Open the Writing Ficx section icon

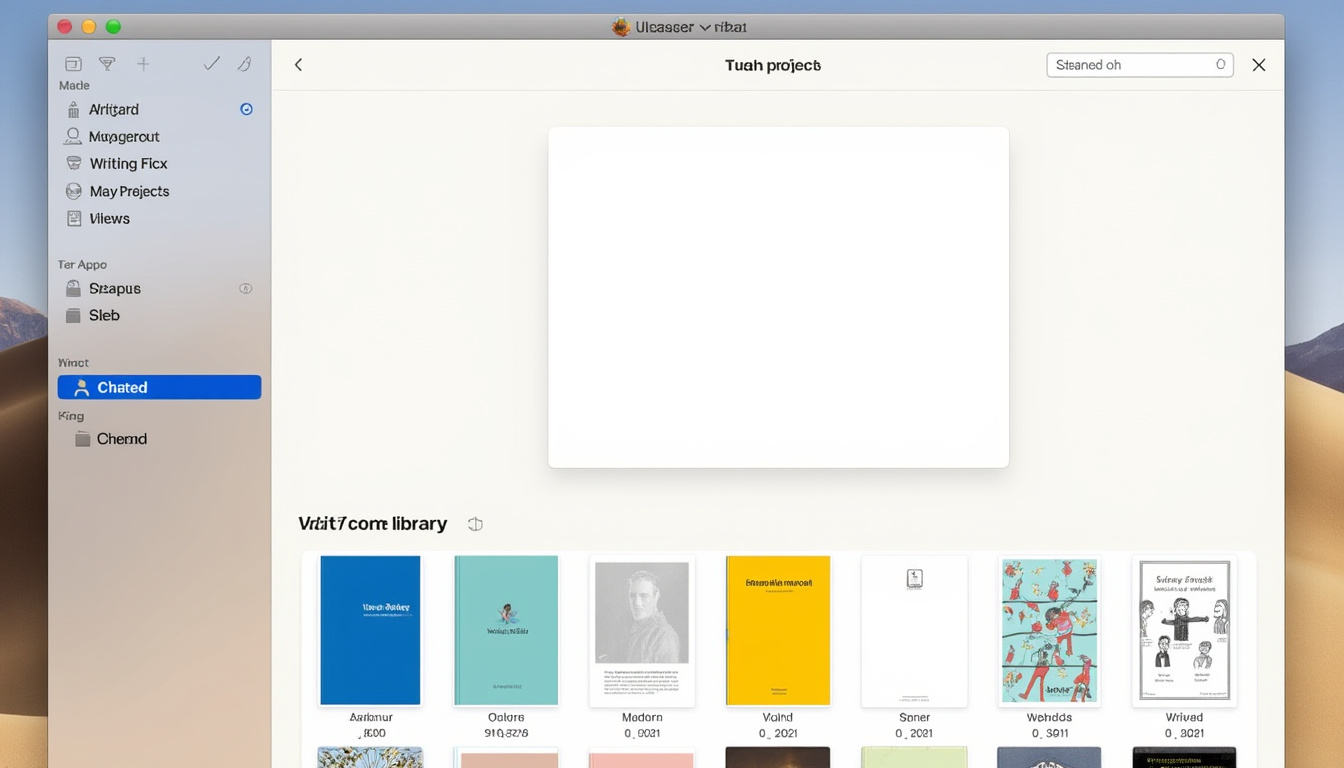tap(75, 163)
